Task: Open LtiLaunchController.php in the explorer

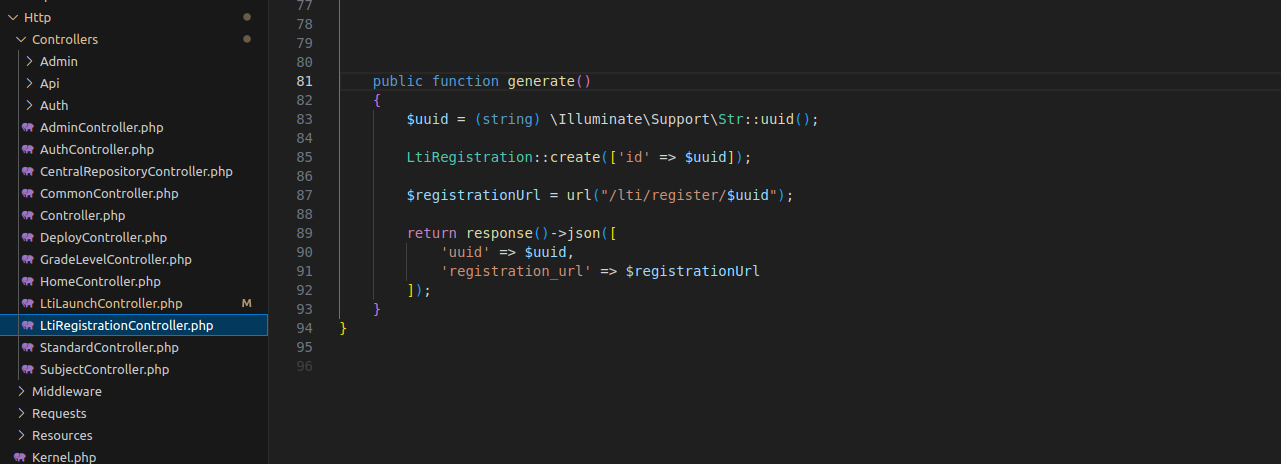Action: coord(111,304)
